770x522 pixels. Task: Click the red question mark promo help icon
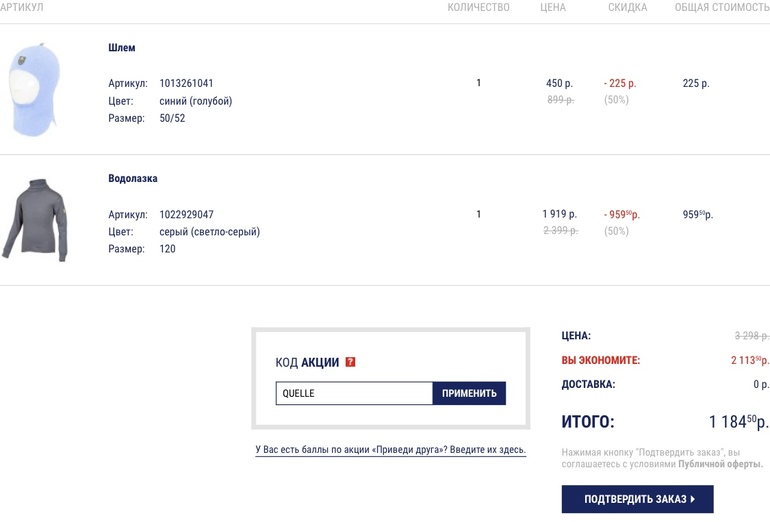coord(350,362)
